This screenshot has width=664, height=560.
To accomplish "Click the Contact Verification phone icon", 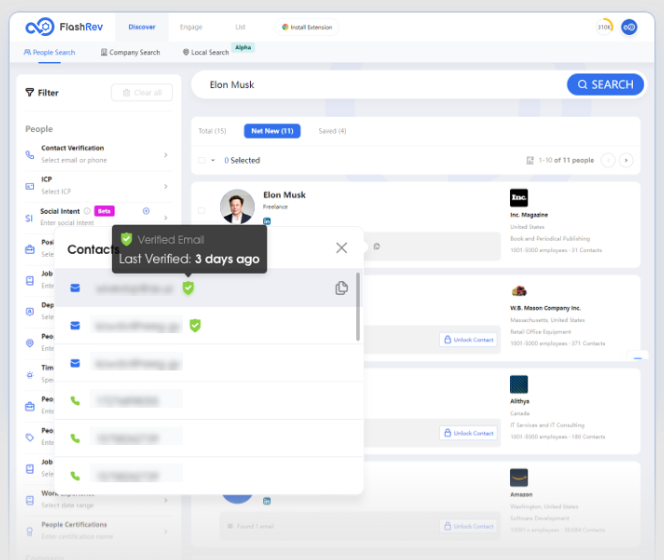I will pyautogui.click(x=30, y=155).
